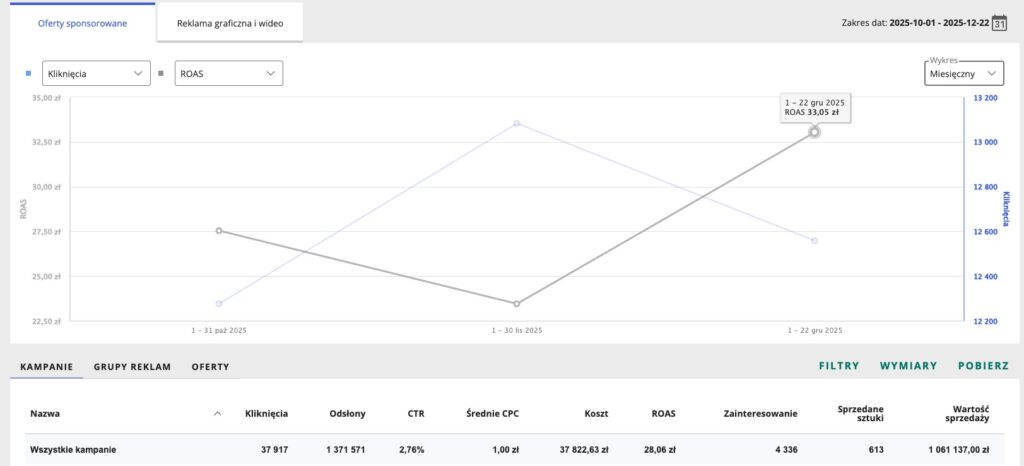Open the date range calendar icon
This screenshot has width=1024, height=466.
click(998, 23)
